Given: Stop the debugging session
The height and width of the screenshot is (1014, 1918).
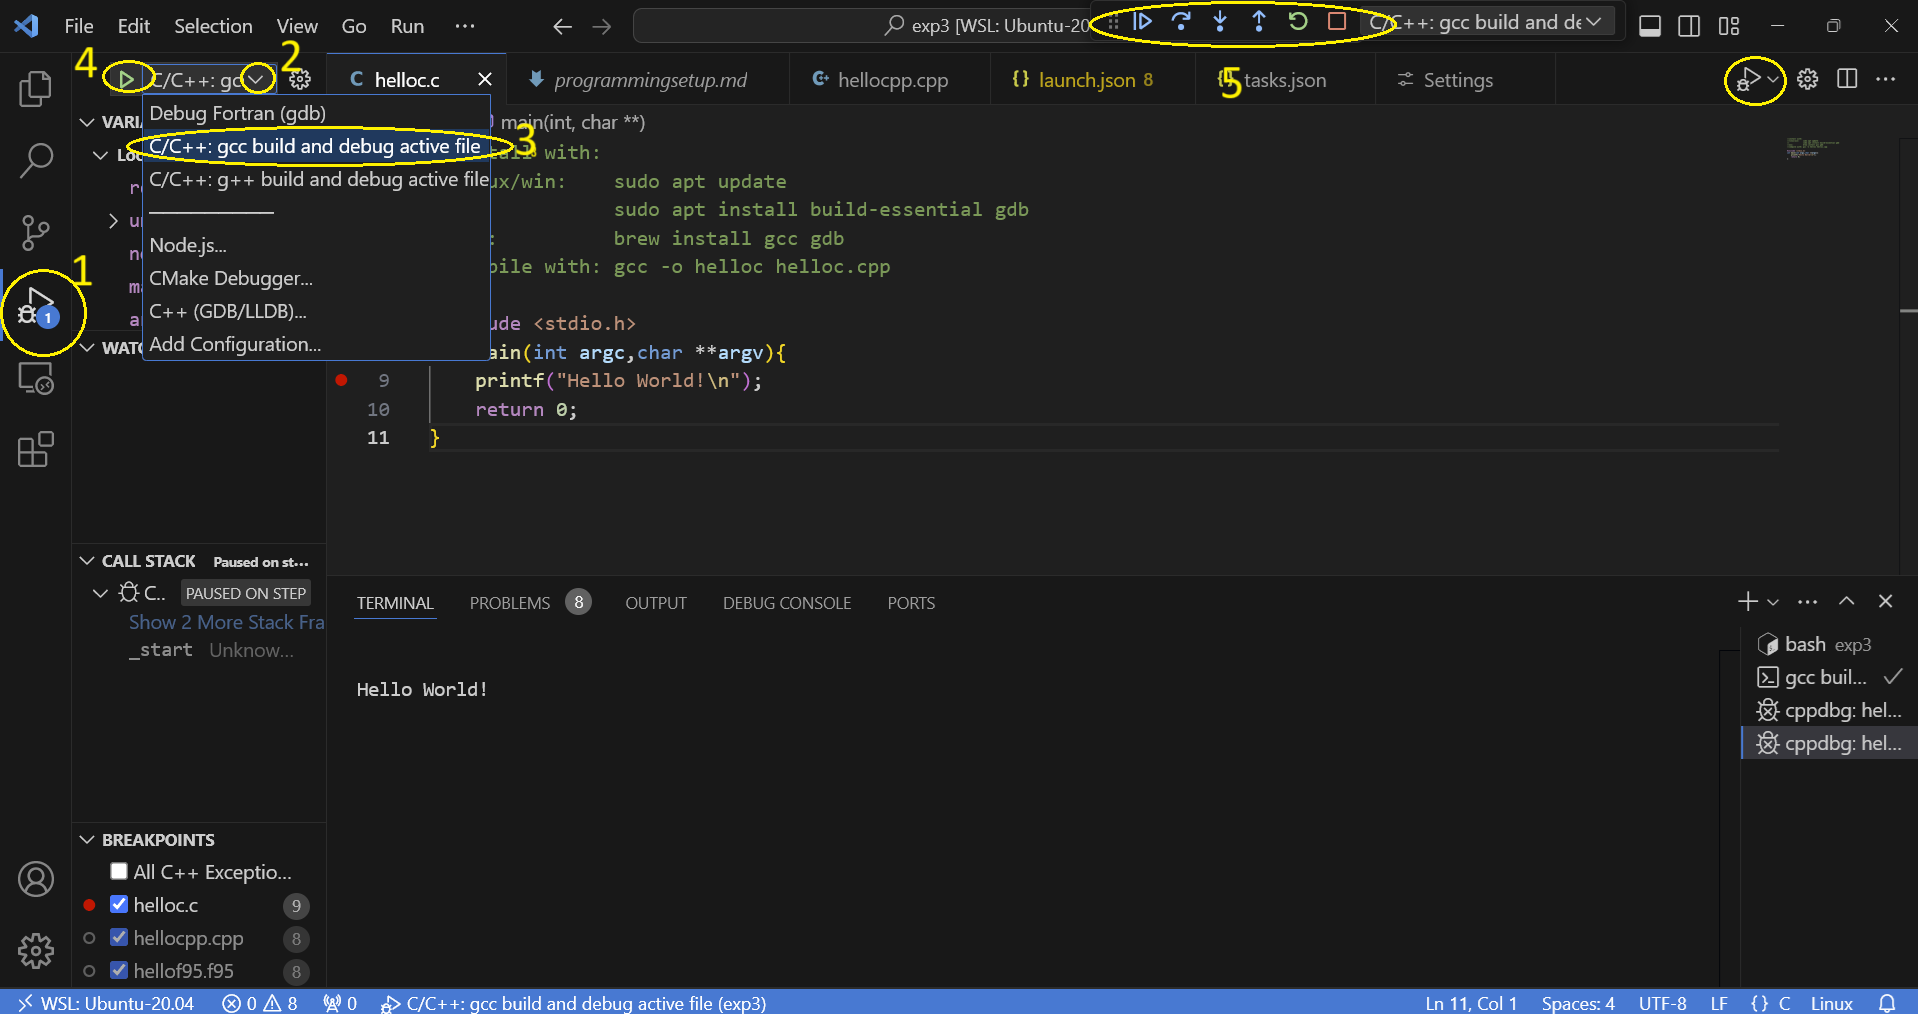Looking at the screenshot, I should (x=1337, y=21).
